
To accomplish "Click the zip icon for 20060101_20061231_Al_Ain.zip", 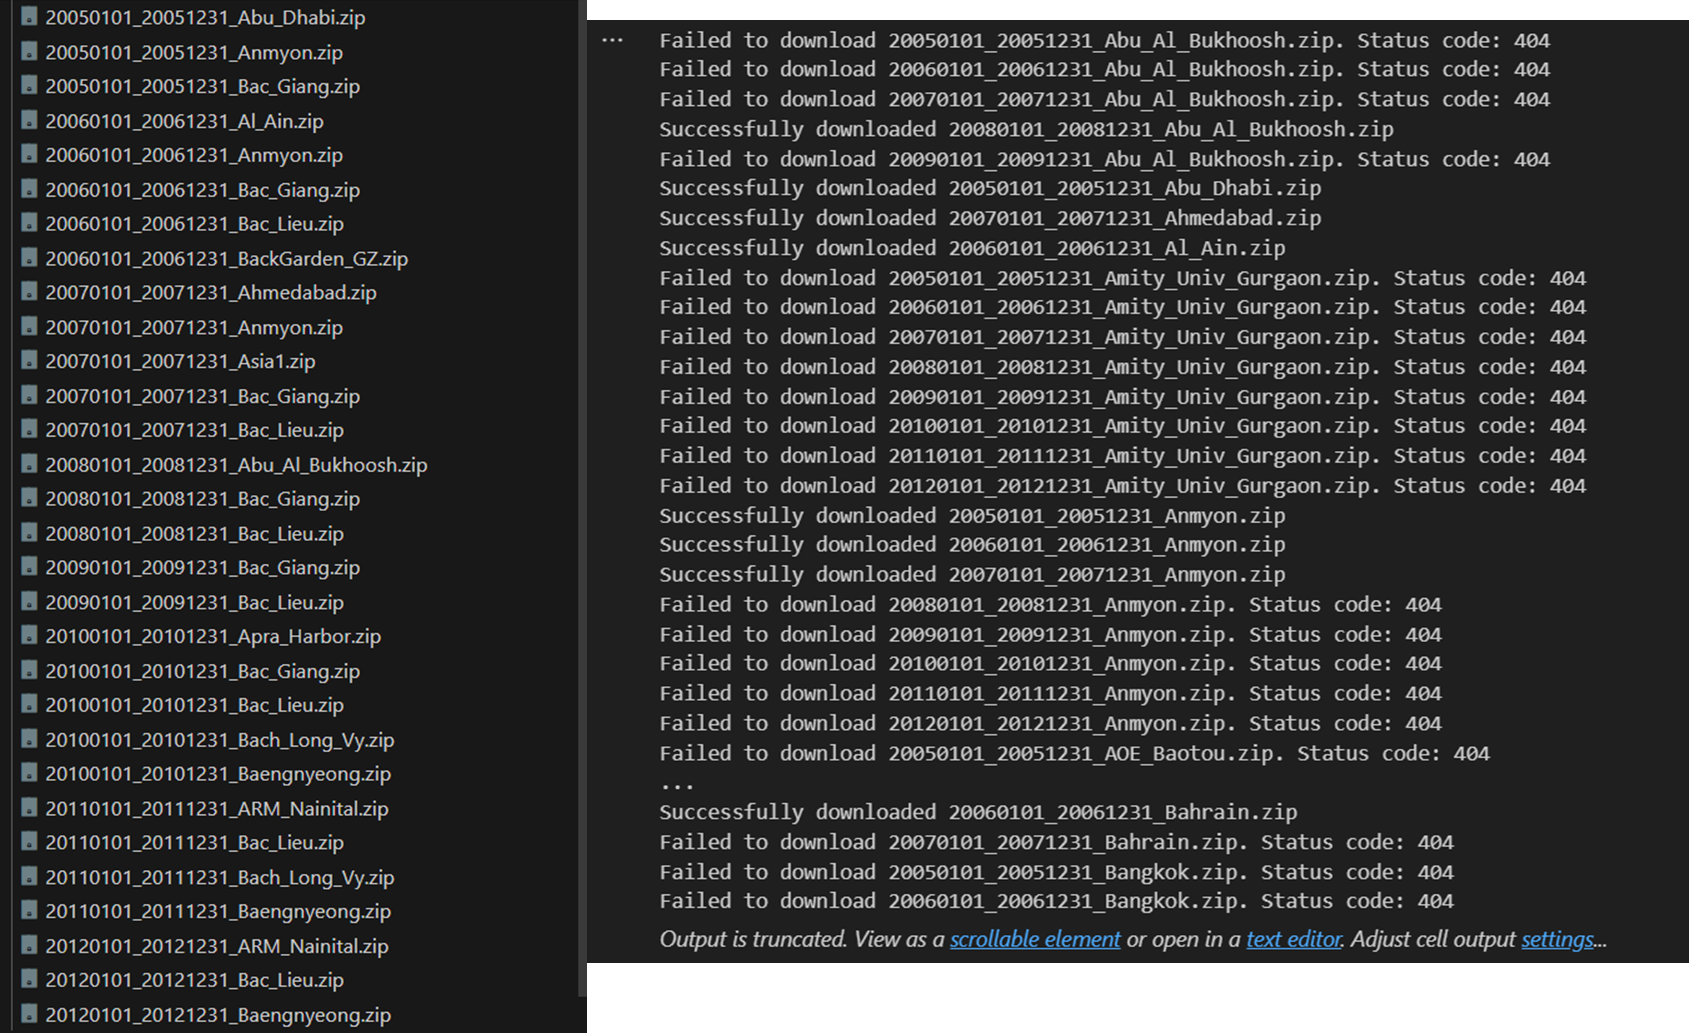I will pos(28,121).
